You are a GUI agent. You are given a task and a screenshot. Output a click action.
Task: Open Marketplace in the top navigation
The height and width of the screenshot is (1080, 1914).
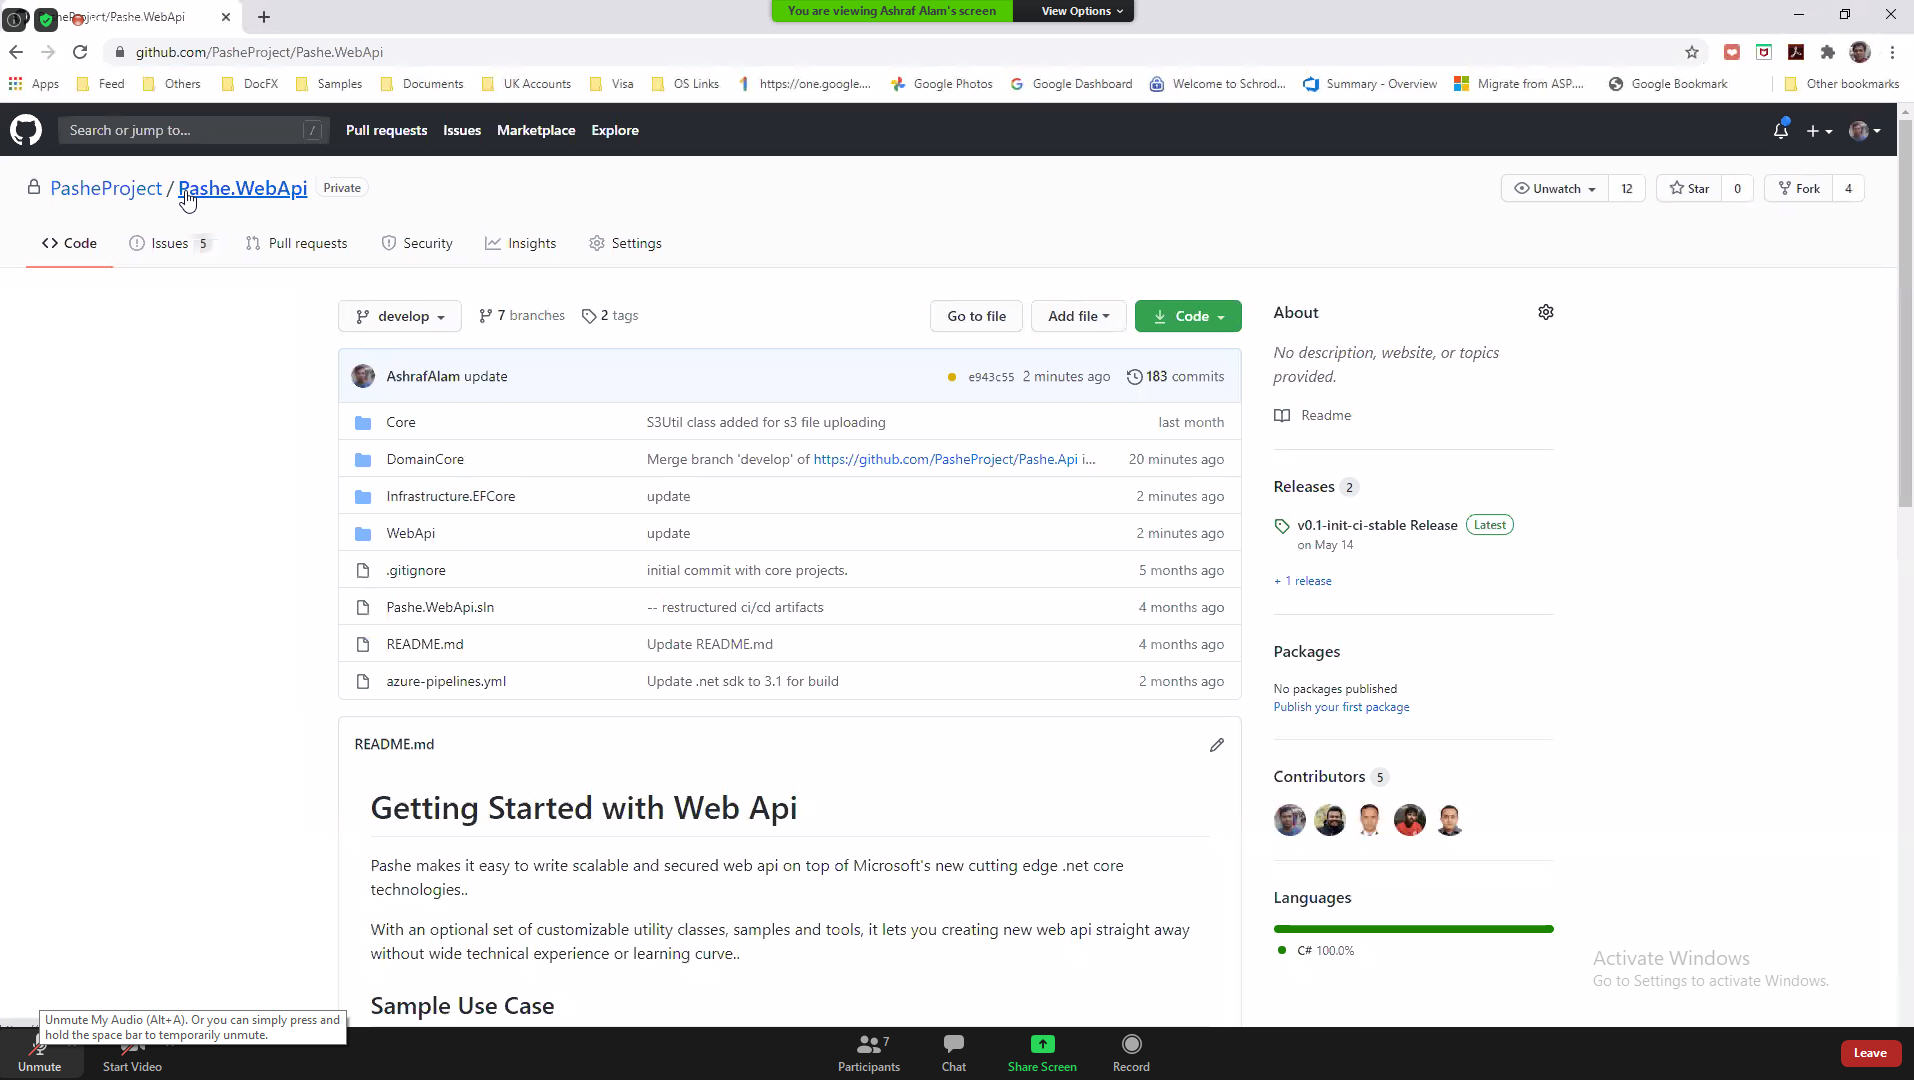[x=536, y=130]
